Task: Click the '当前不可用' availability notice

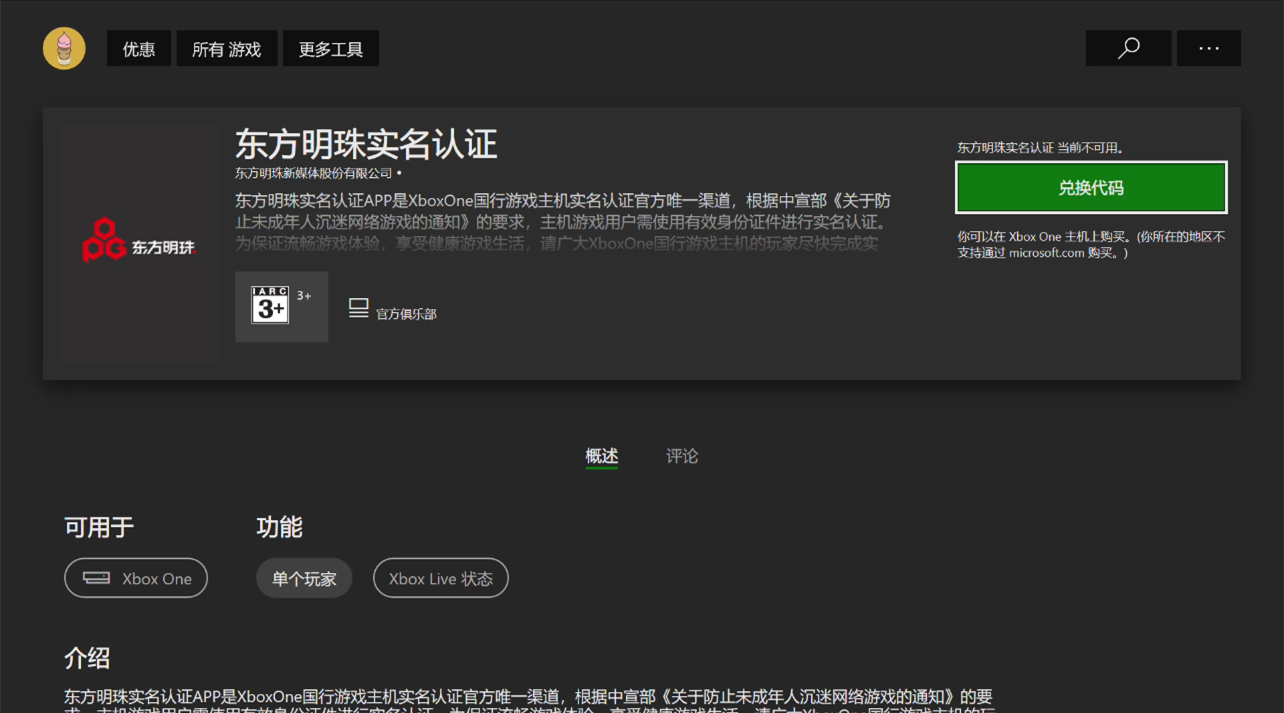Action: (x=1041, y=148)
